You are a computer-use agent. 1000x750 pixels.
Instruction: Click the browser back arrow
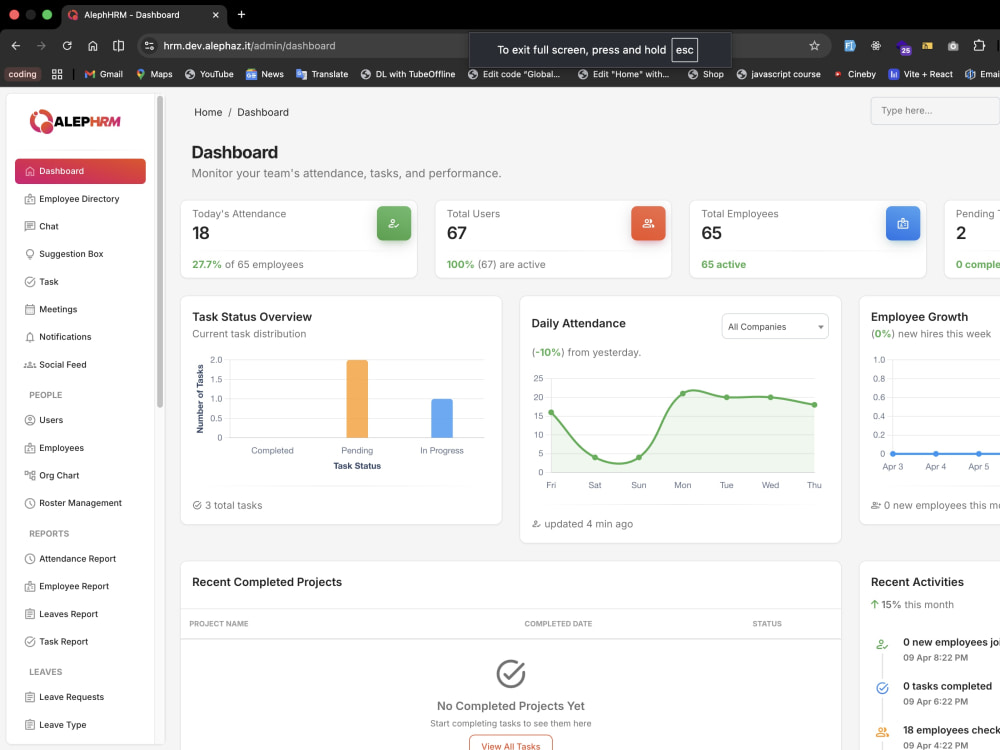(16, 46)
